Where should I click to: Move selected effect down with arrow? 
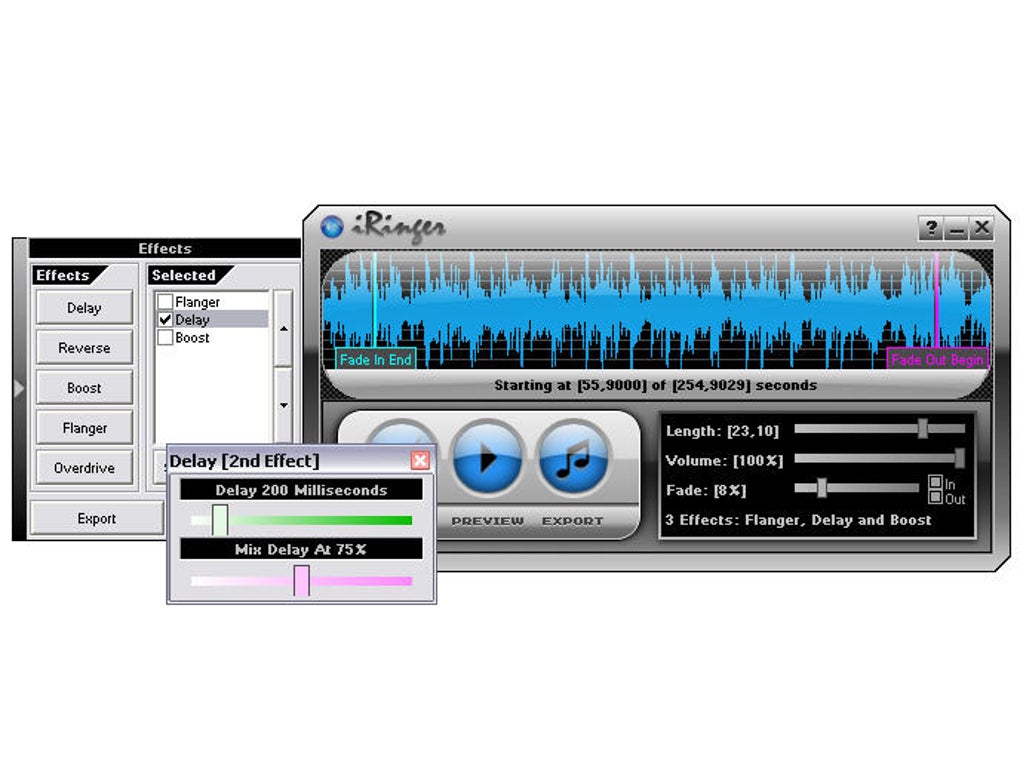click(x=284, y=405)
